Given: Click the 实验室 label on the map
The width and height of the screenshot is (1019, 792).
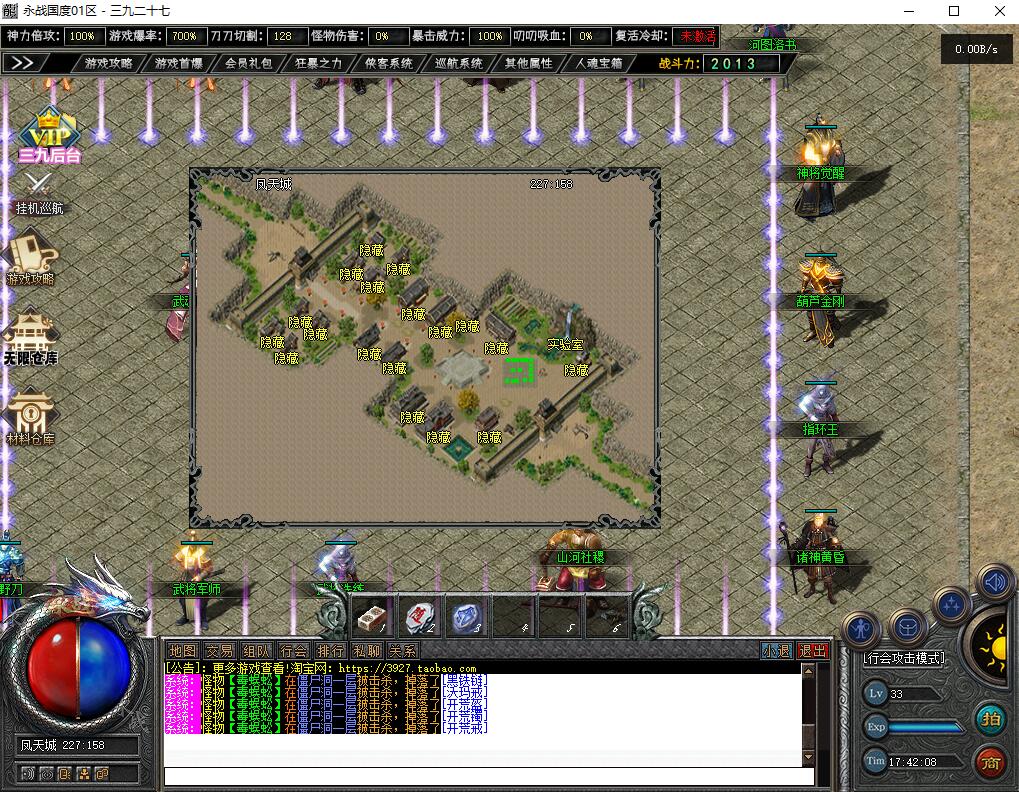Looking at the screenshot, I should coord(565,345).
